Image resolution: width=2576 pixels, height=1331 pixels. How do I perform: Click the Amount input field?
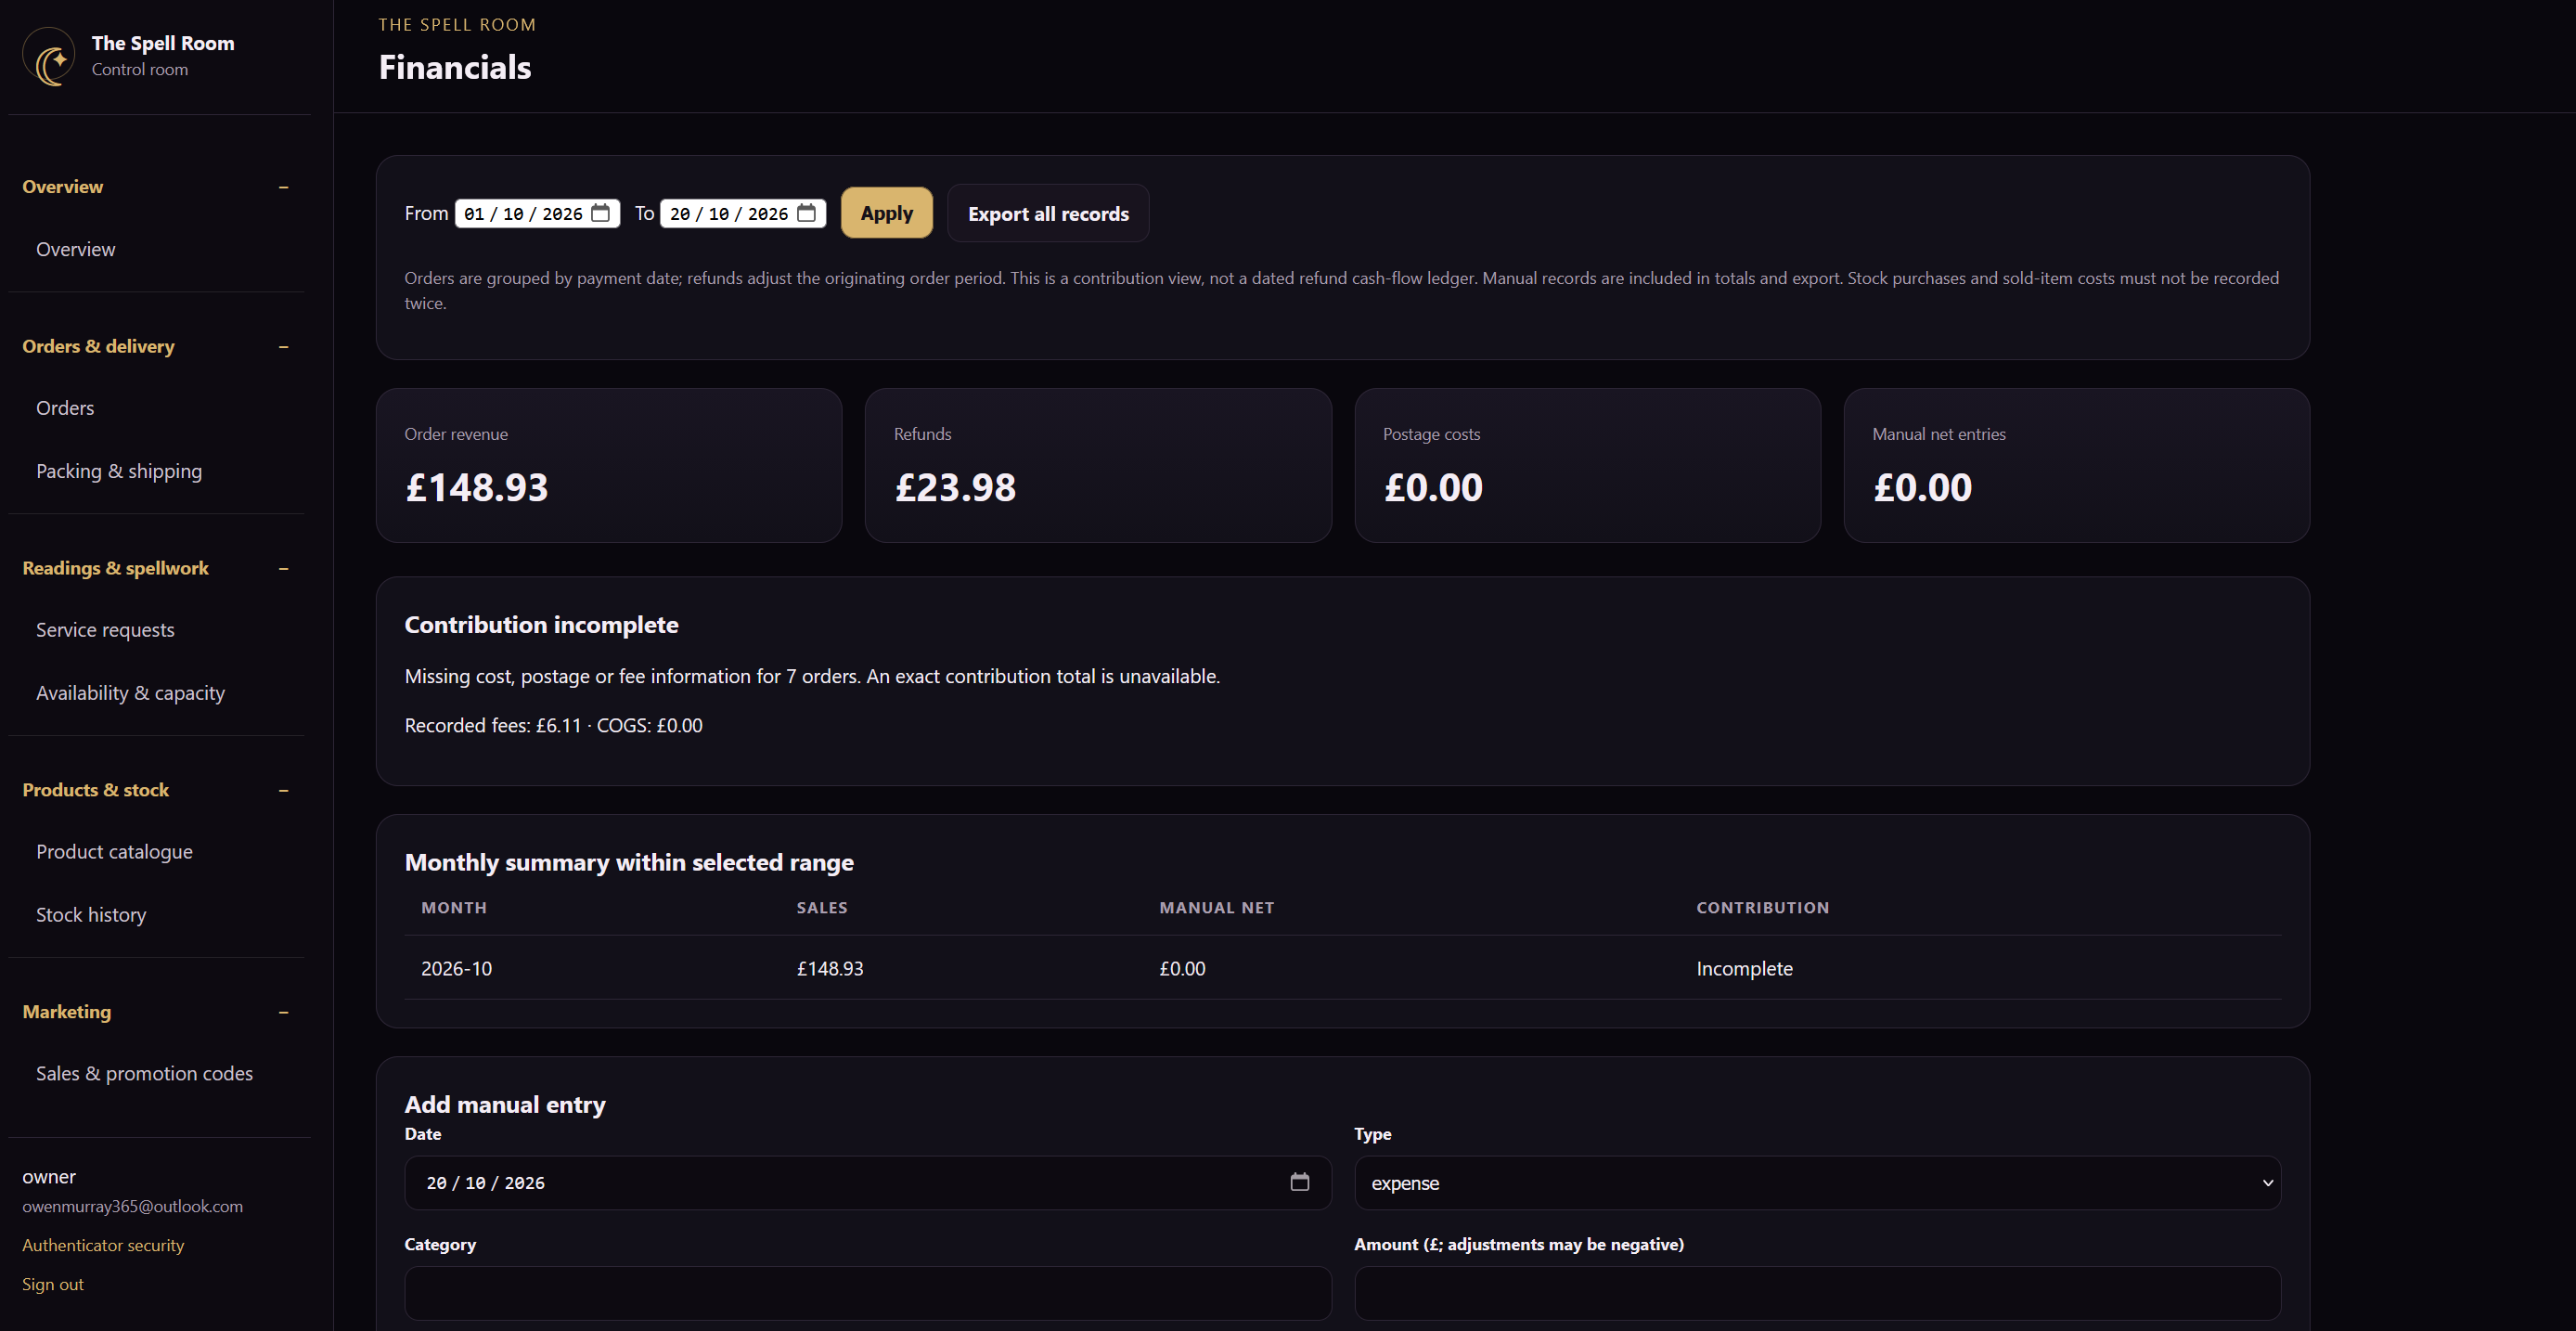[x=1817, y=1293]
